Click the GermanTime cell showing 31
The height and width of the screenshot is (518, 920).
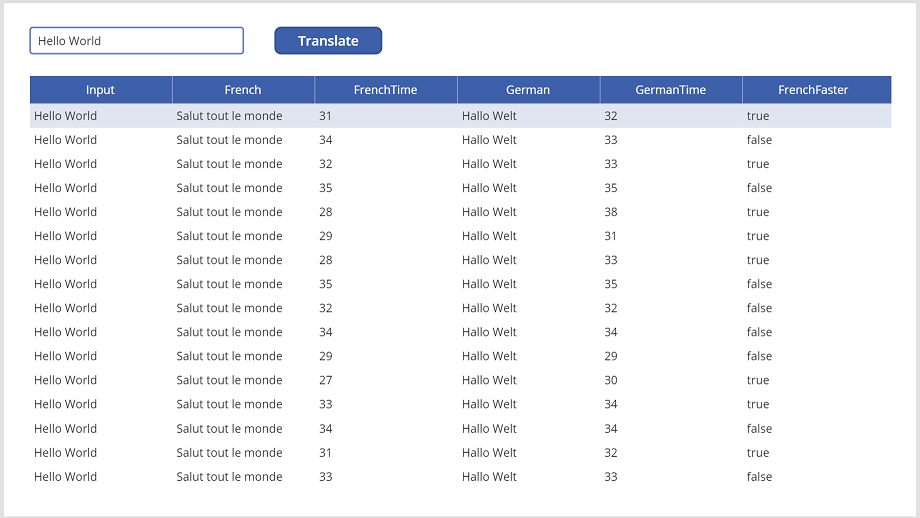(611, 236)
